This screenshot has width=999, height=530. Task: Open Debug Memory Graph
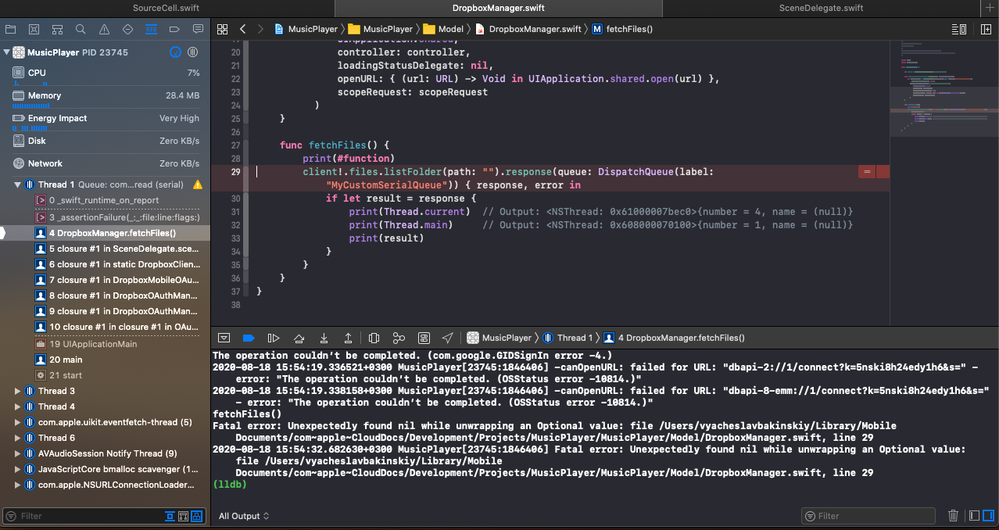pos(399,338)
